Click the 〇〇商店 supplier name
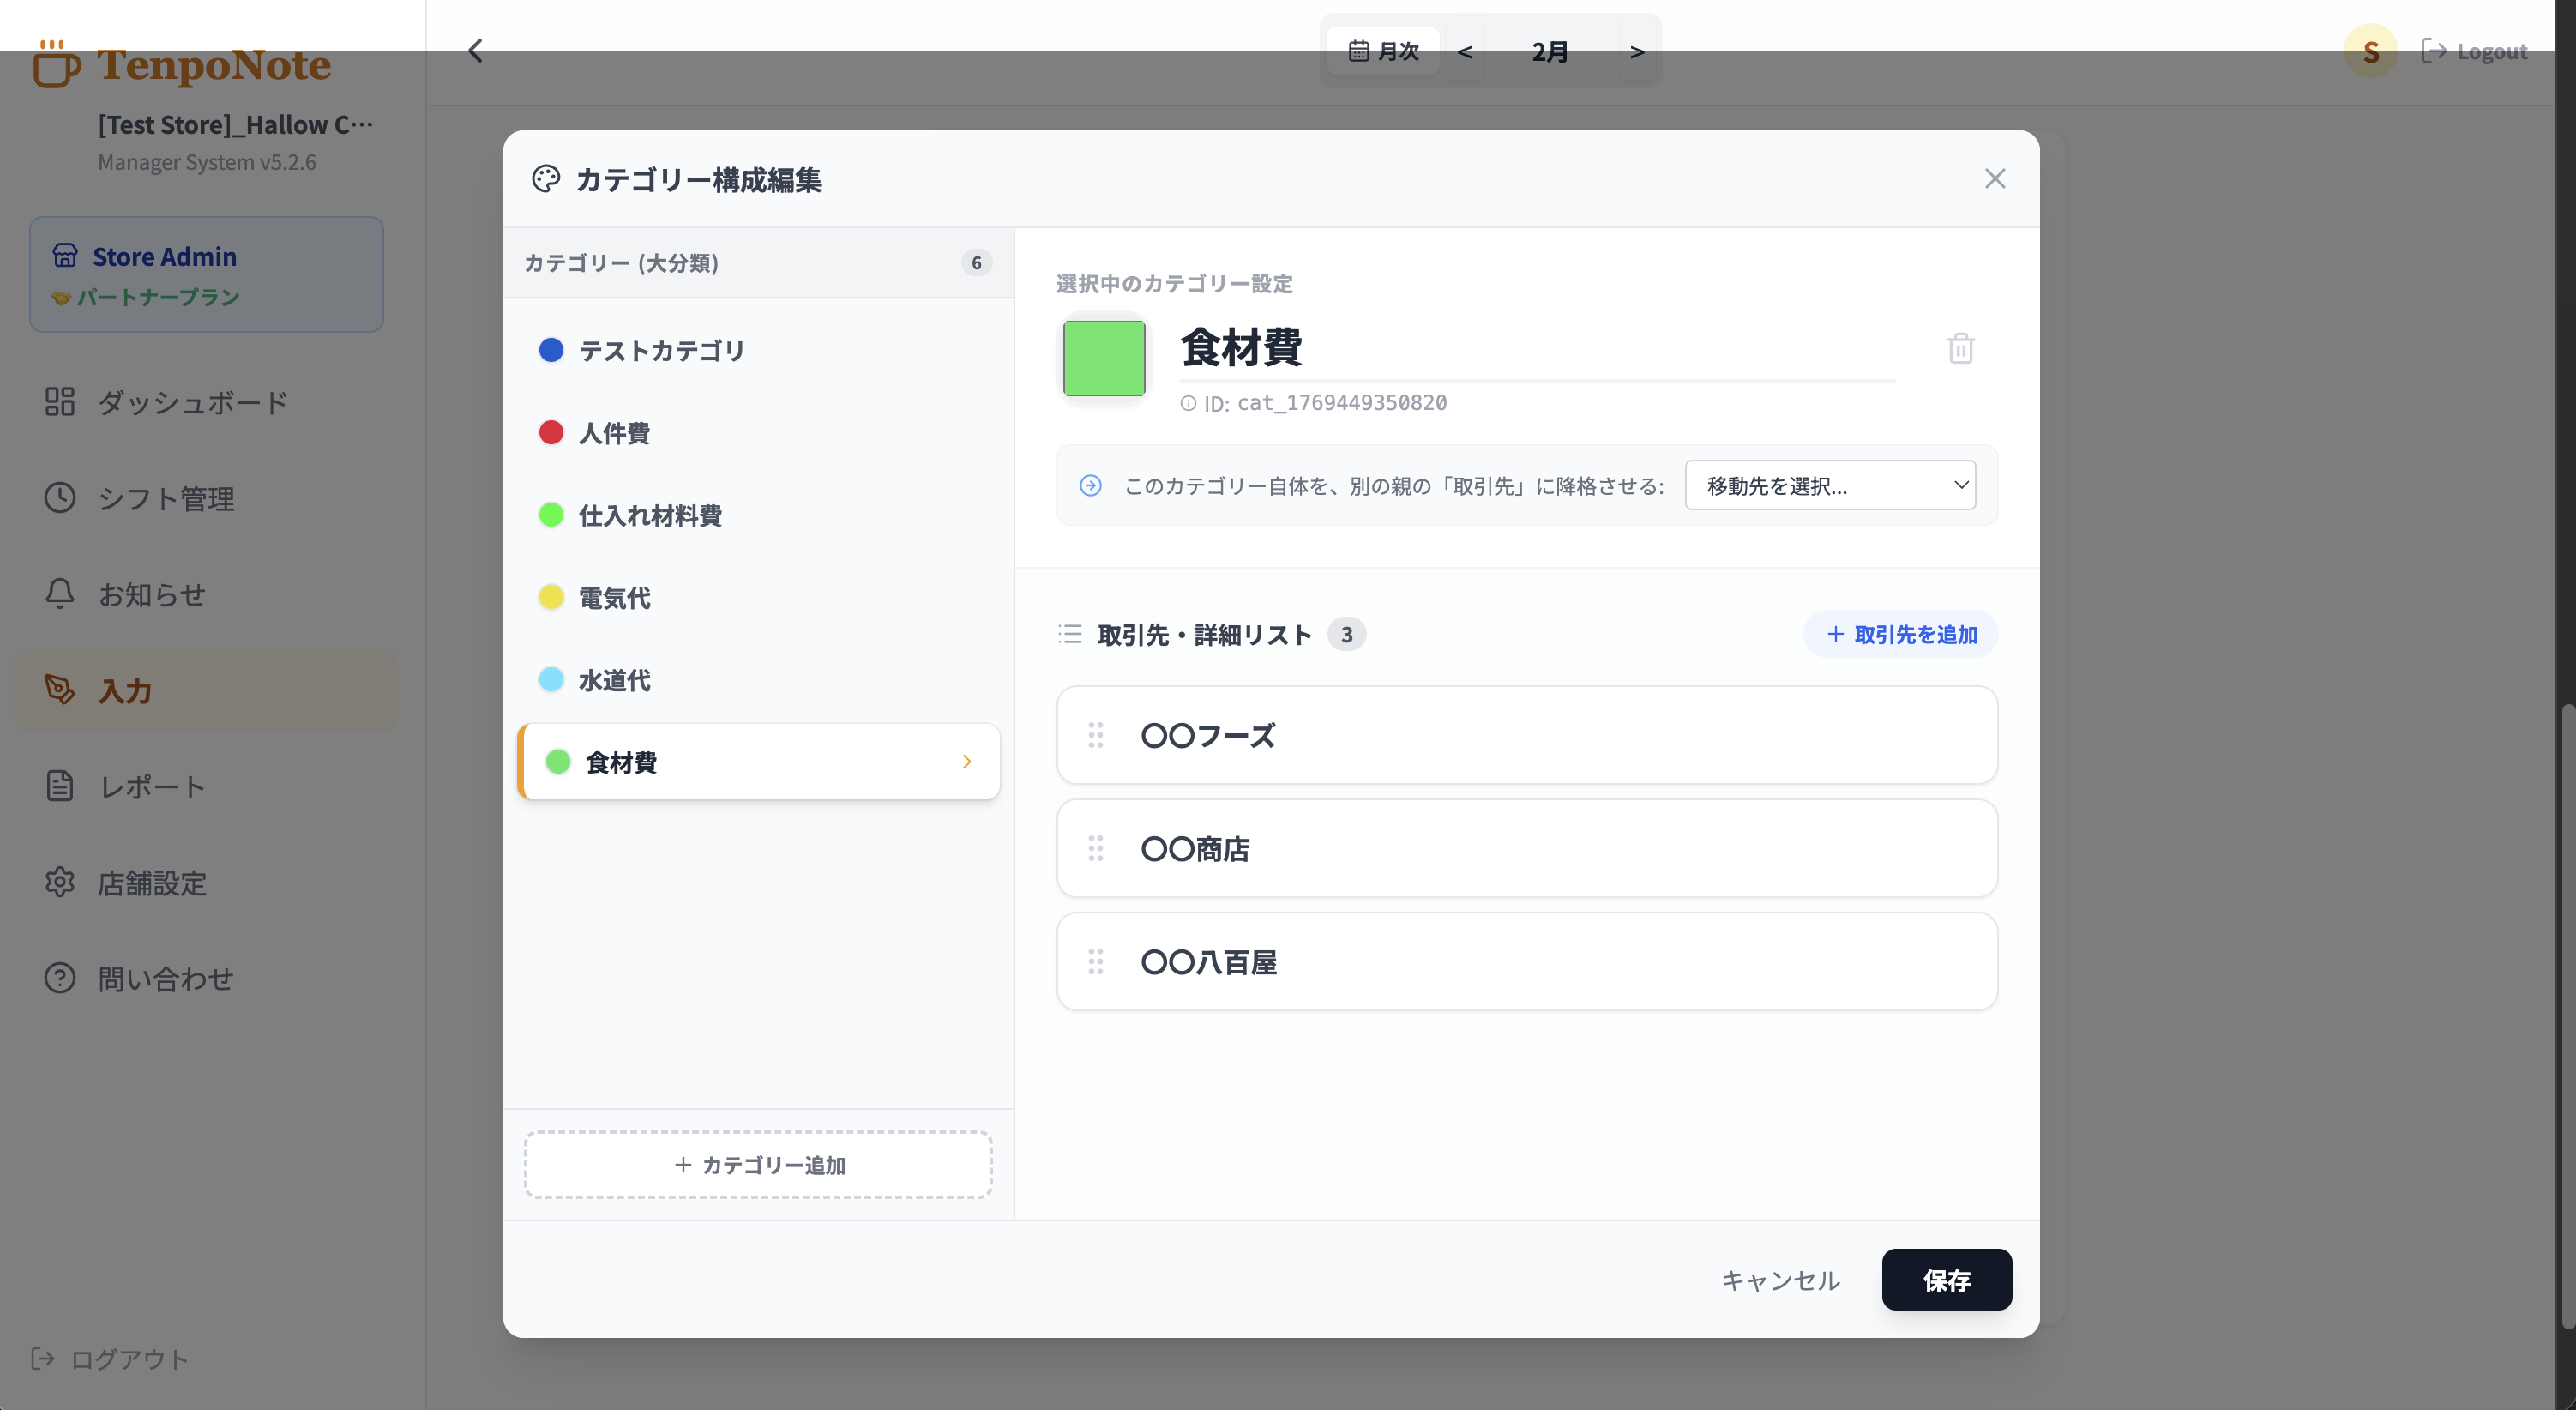The image size is (2576, 1410). click(x=1195, y=848)
